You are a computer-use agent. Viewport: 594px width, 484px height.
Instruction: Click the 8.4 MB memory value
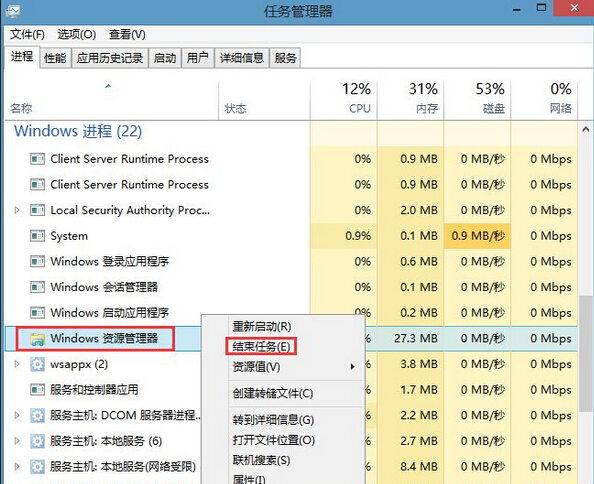(x=419, y=467)
